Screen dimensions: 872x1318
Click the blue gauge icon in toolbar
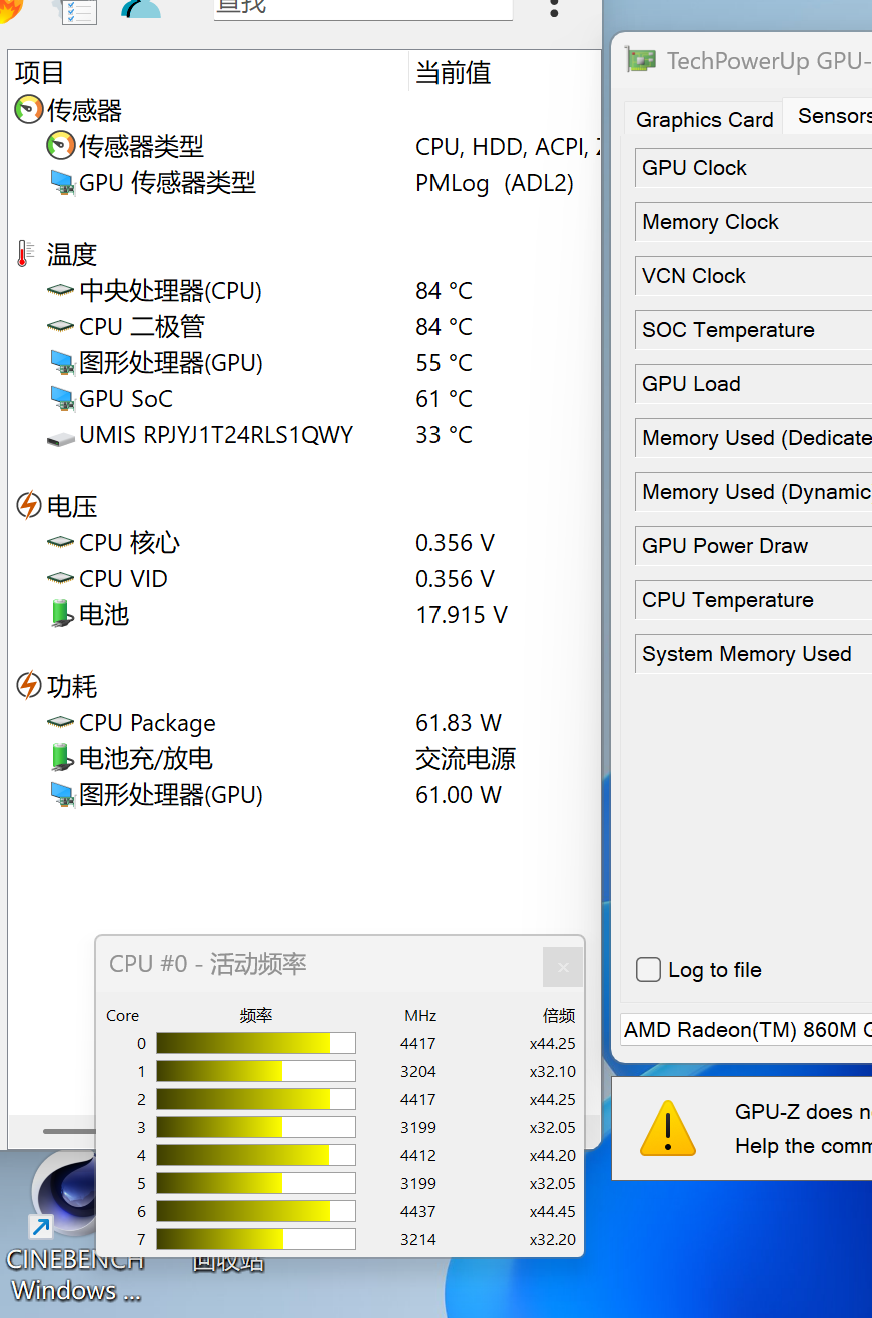click(x=141, y=9)
